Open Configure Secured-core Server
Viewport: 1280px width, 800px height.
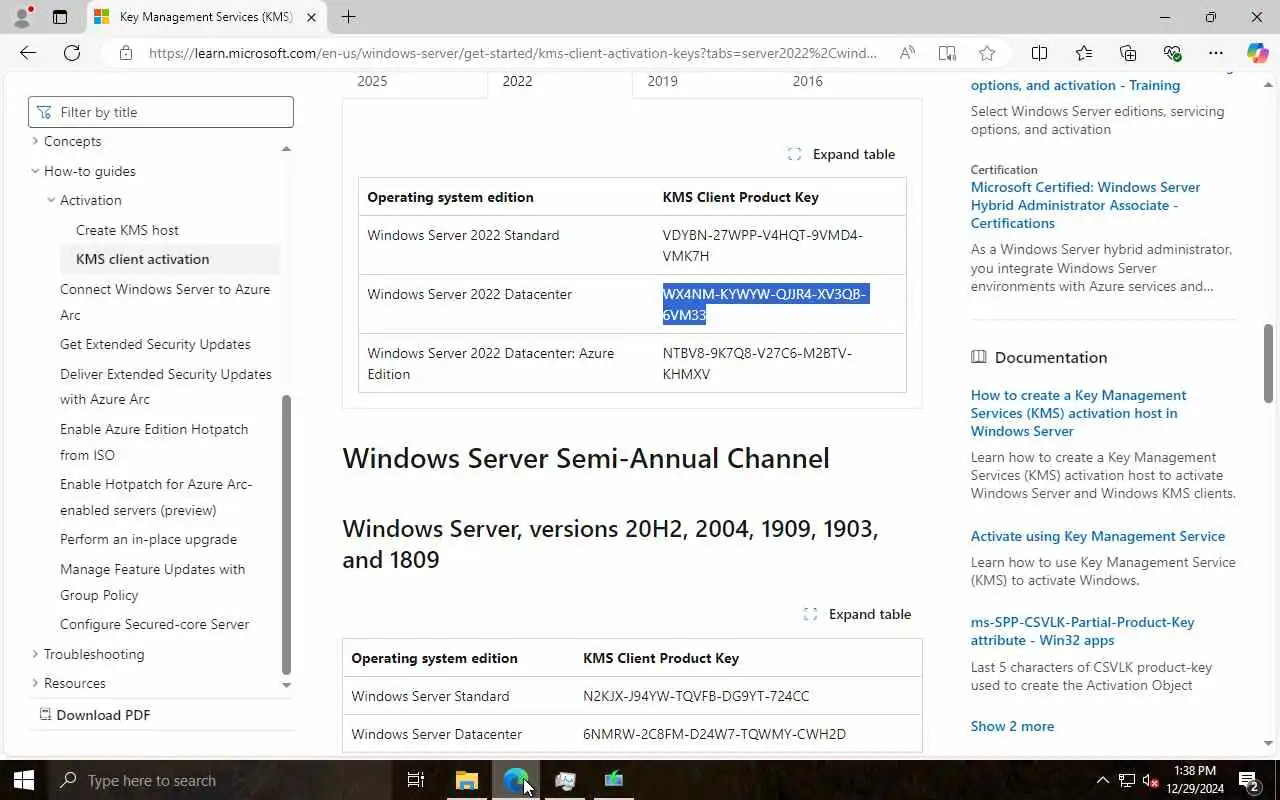point(154,624)
